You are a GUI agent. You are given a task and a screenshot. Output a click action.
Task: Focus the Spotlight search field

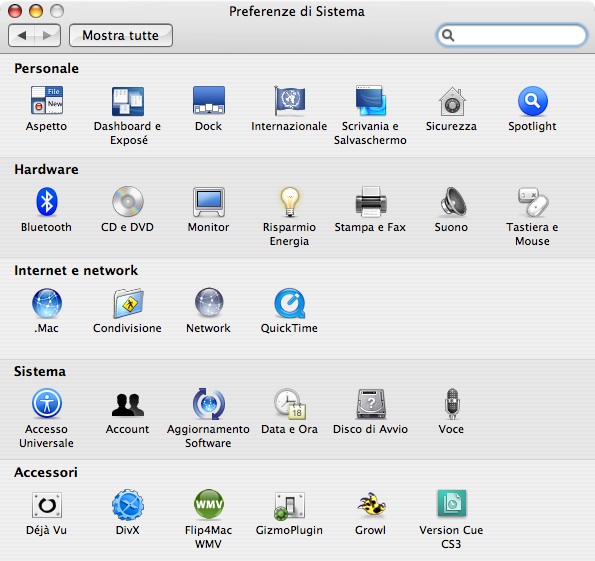click(x=512, y=35)
